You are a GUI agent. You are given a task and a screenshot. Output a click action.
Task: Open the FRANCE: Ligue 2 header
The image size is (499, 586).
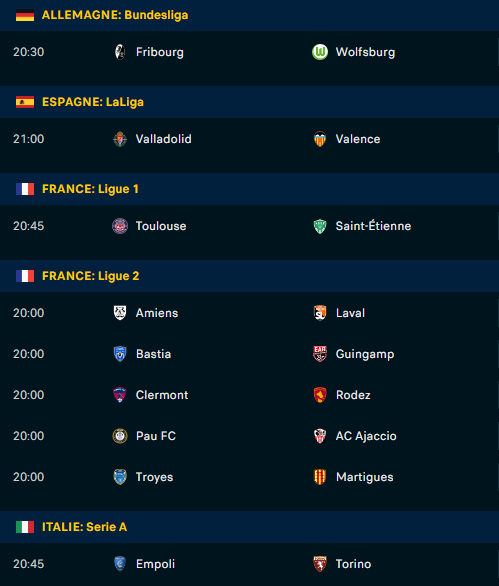[x=249, y=276]
